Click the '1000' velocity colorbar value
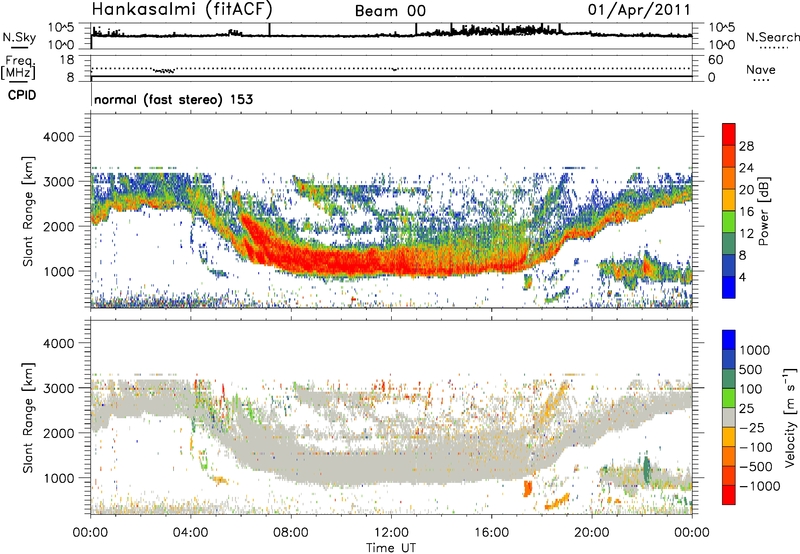The width and height of the screenshot is (800, 554). point(755,350)
